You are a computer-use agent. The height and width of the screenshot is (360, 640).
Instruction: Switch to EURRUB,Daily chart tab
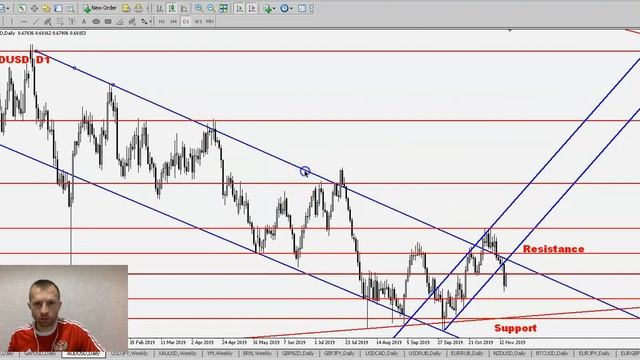tap(468, 353)
